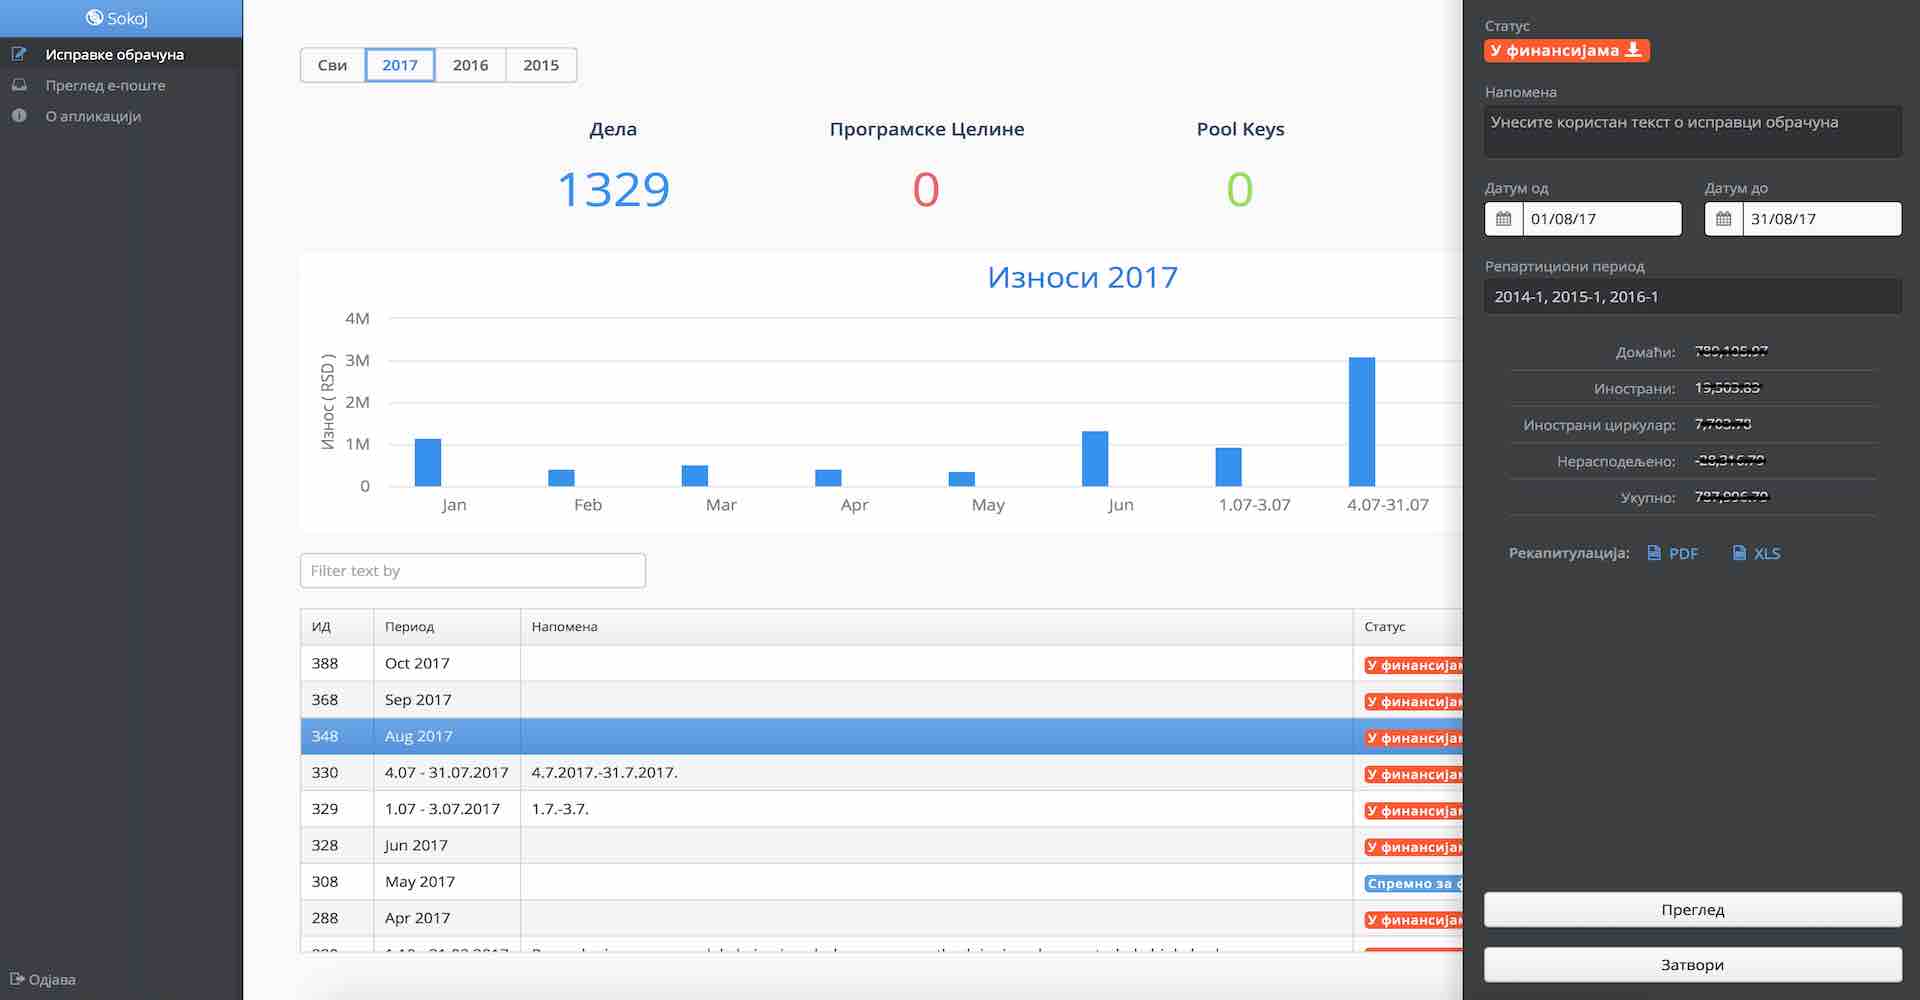Open О апликацији menu item

pos(93,116)
